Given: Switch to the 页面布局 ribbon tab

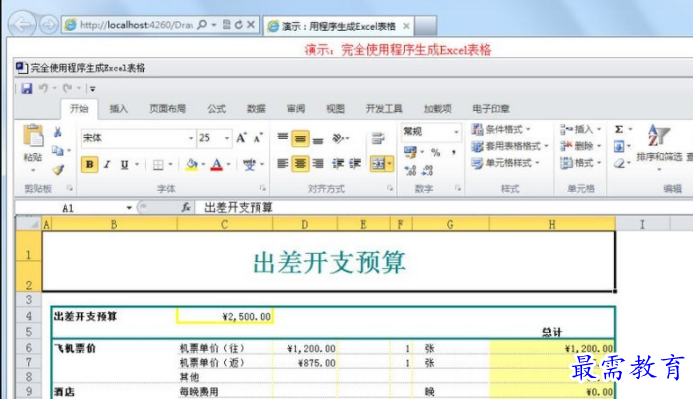Looking at the screenshot, I should (x=167, y=109).
